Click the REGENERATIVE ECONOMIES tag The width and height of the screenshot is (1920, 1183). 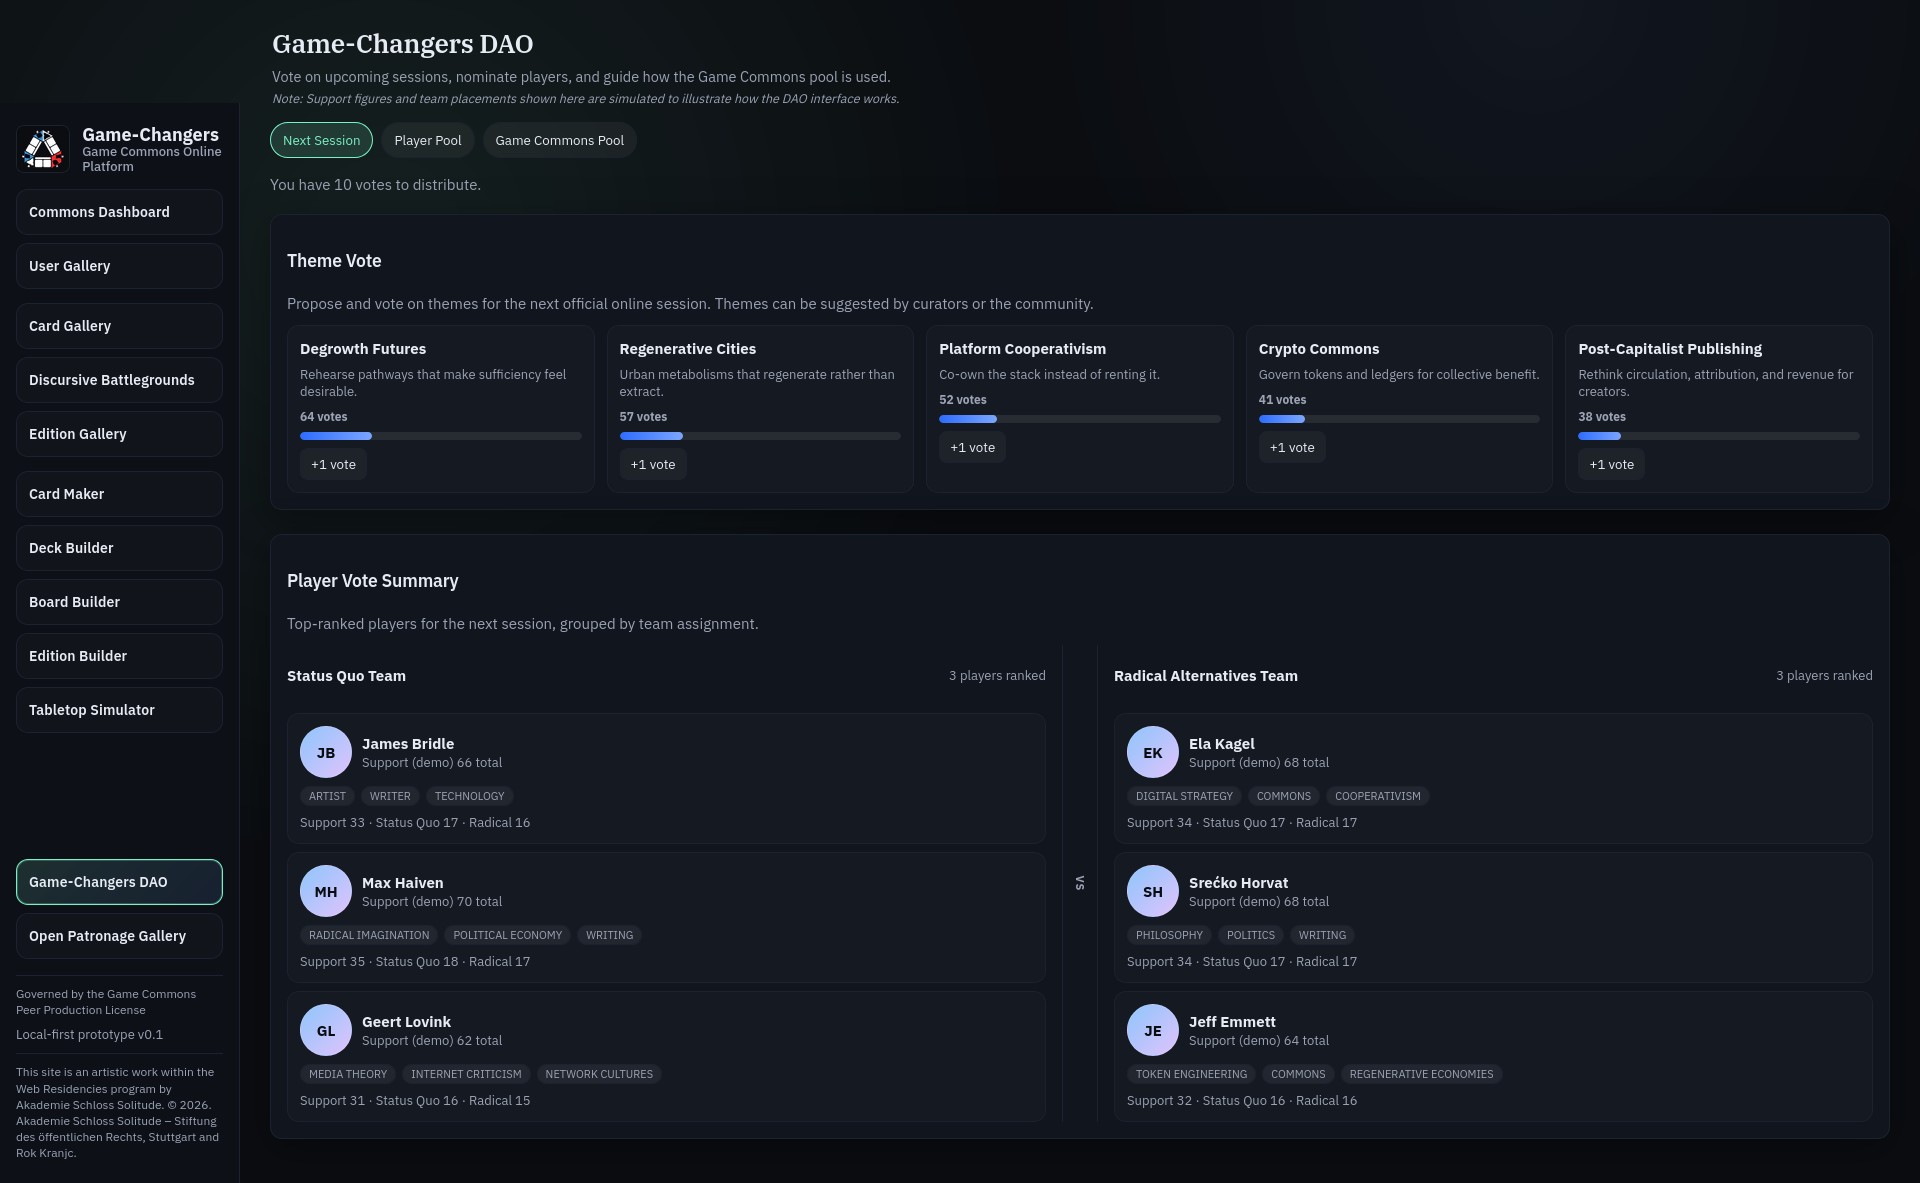tap(1421, 1074)
